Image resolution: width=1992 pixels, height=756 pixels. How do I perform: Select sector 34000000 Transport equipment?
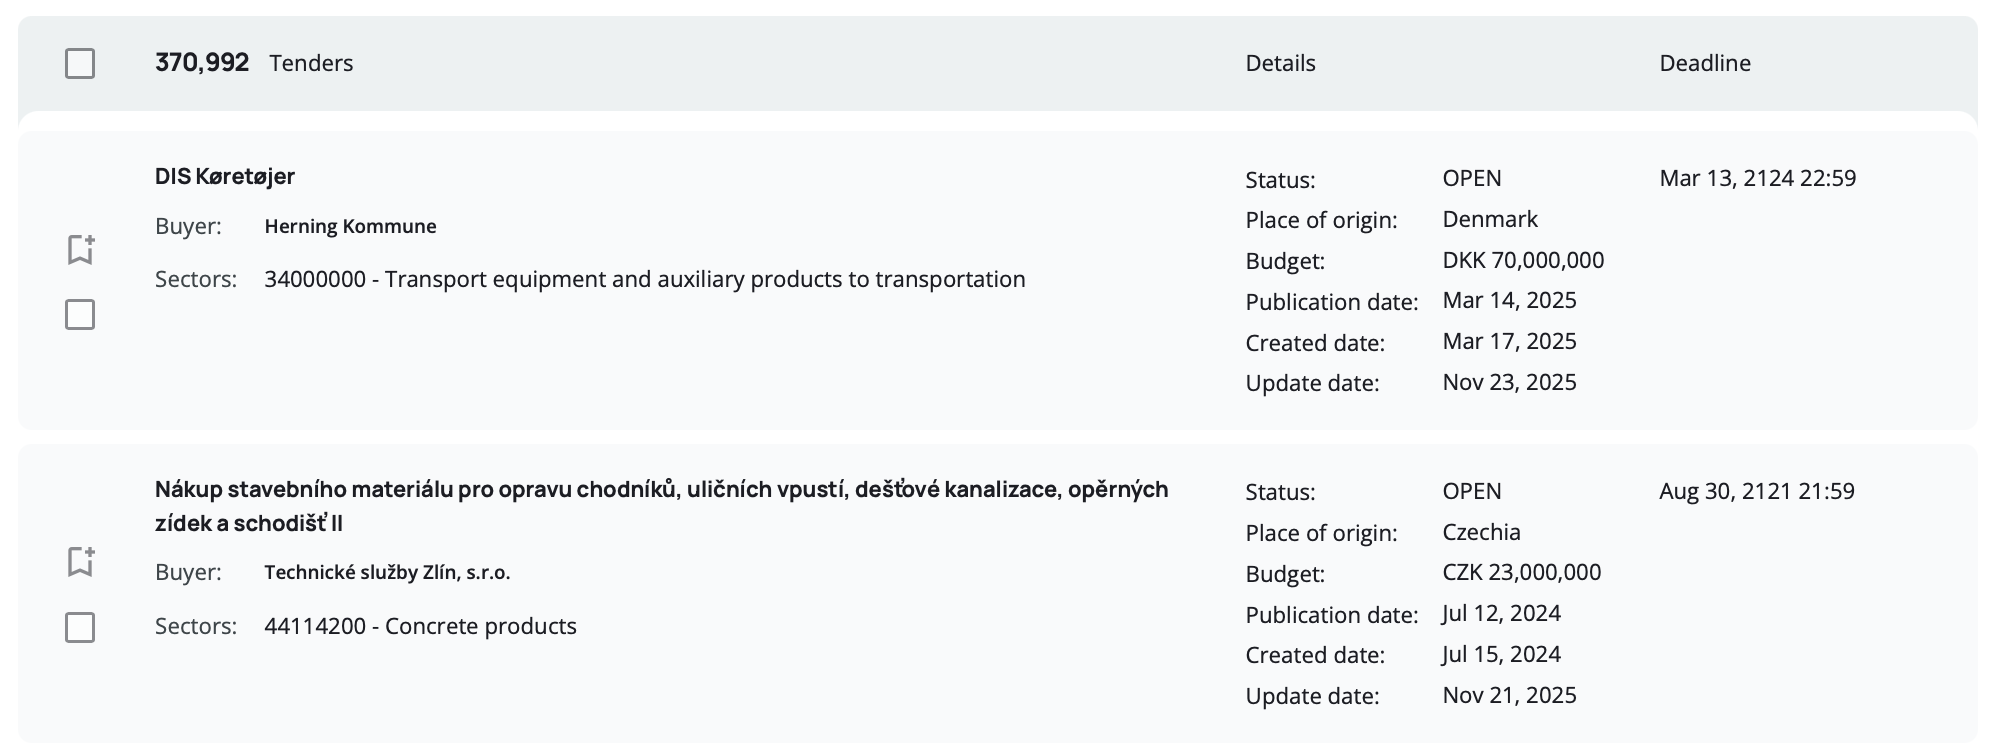tap(644, 279)
